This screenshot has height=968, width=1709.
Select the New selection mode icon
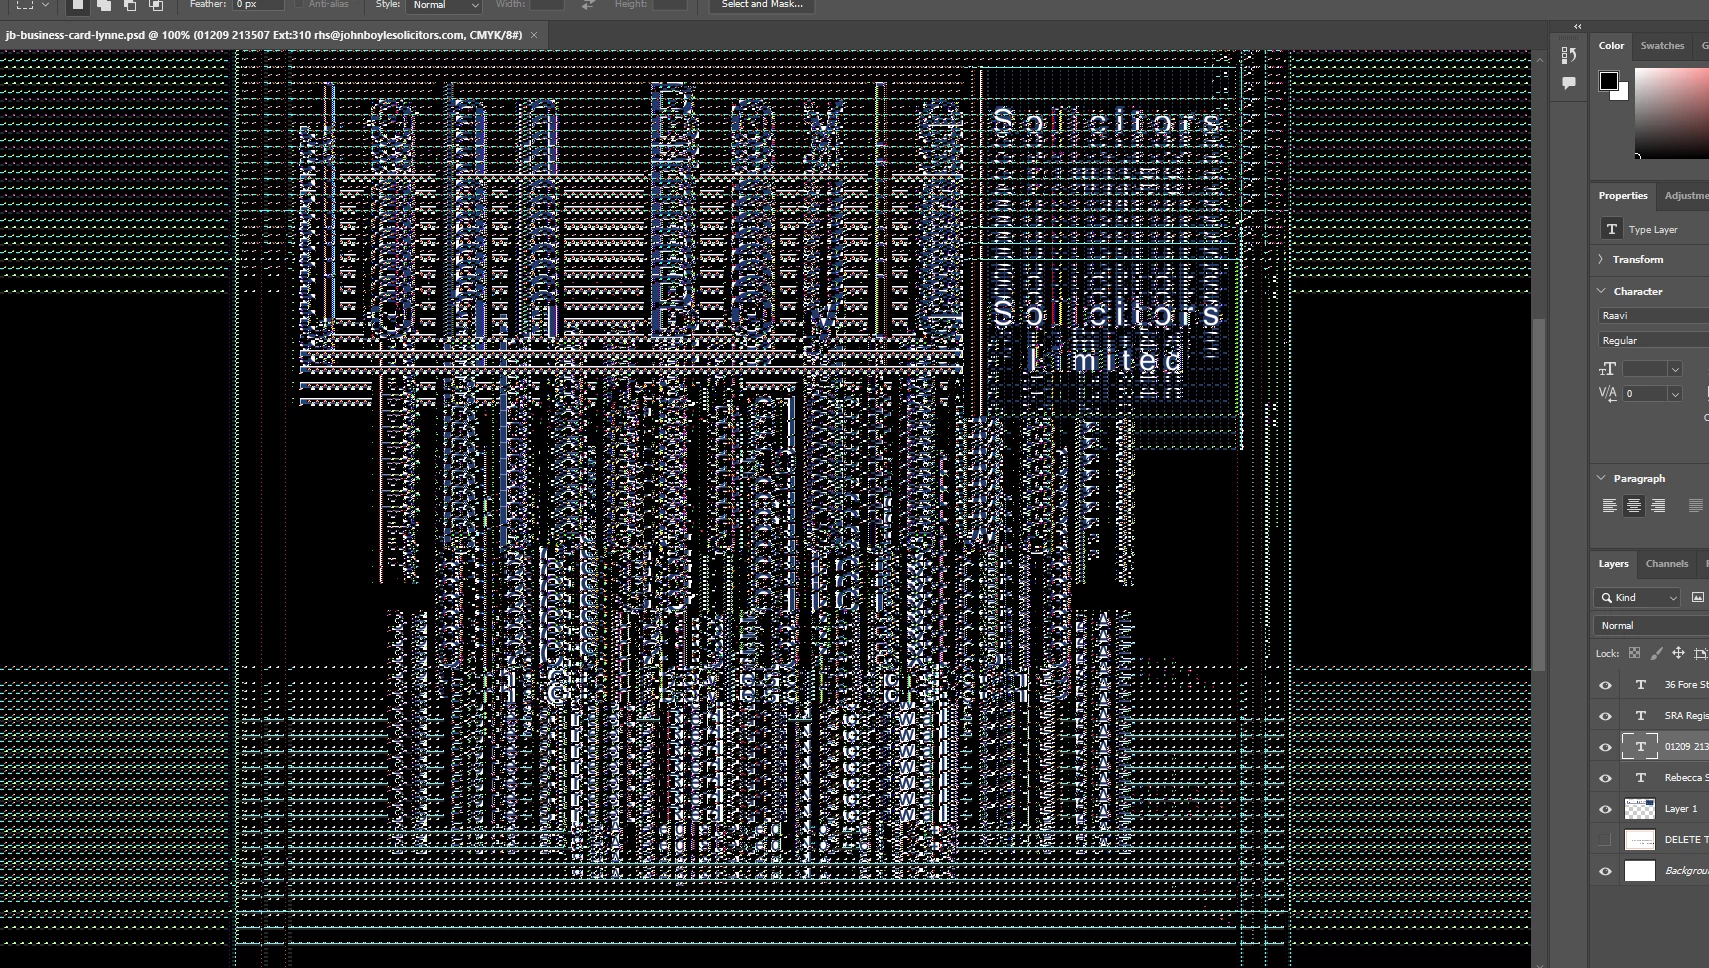click(78, 5)
